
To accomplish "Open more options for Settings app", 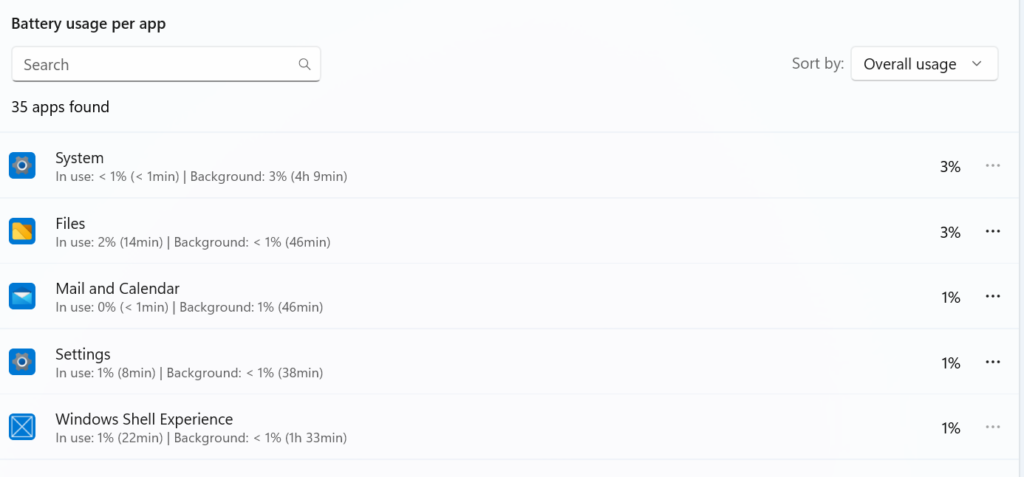I will pos(993,362).
